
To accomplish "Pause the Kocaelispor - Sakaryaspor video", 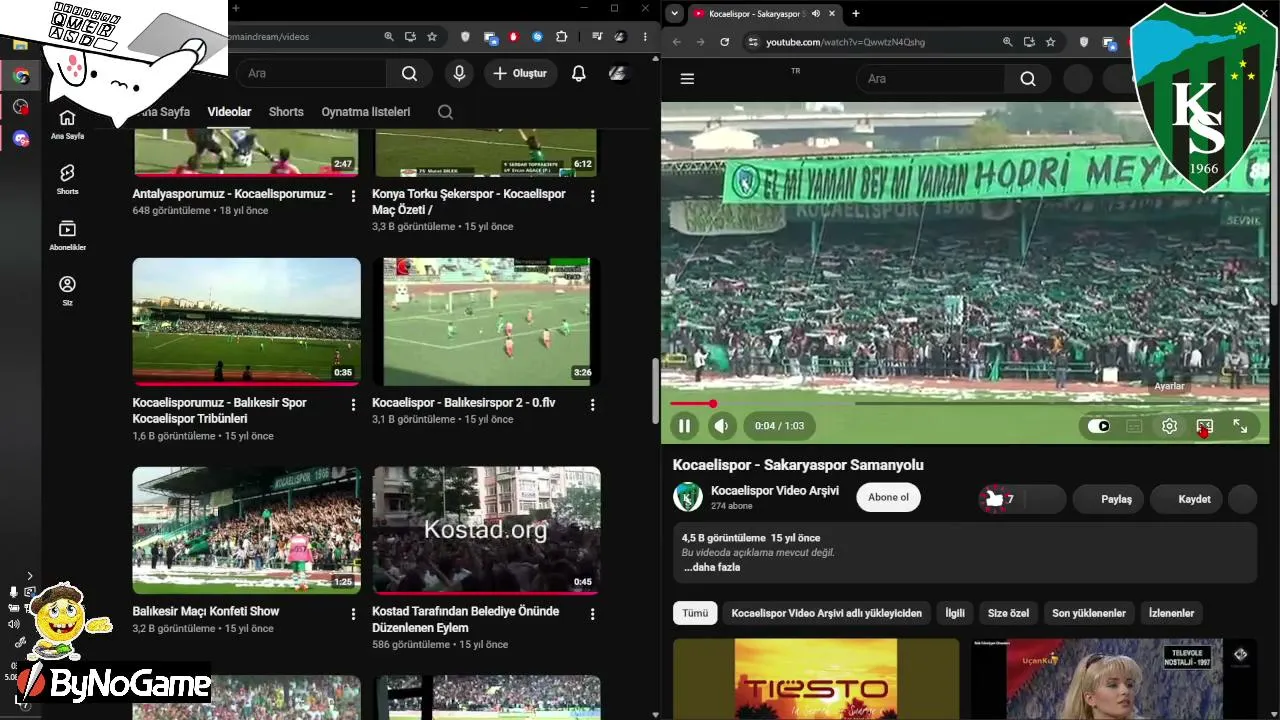I will (x=684, y=426).
